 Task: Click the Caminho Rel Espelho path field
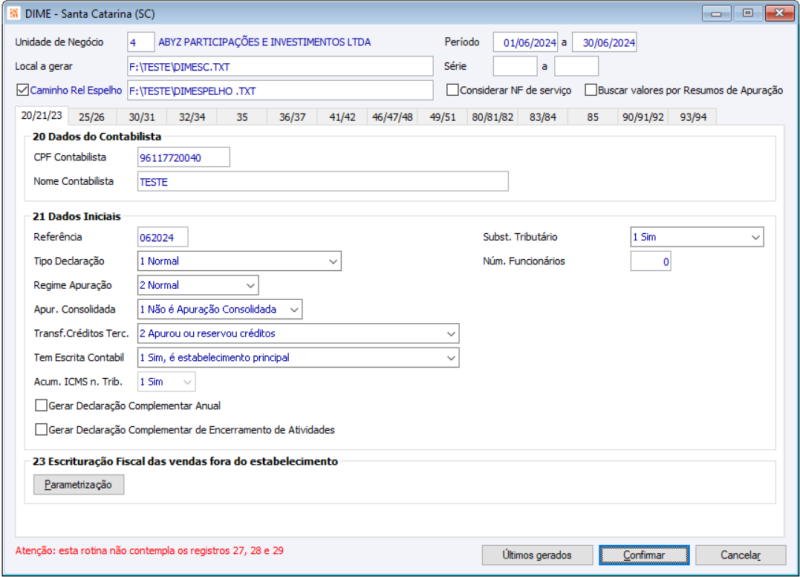[280, 90]
